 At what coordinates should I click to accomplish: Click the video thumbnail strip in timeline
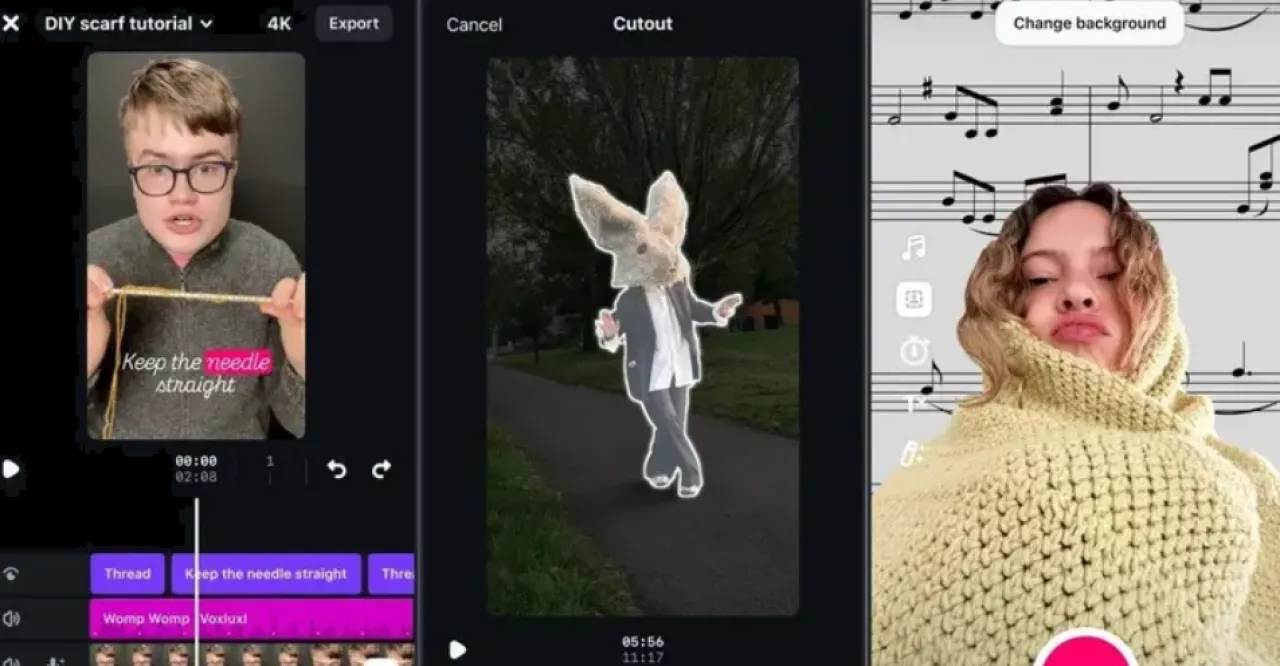(x=251, y=654)
